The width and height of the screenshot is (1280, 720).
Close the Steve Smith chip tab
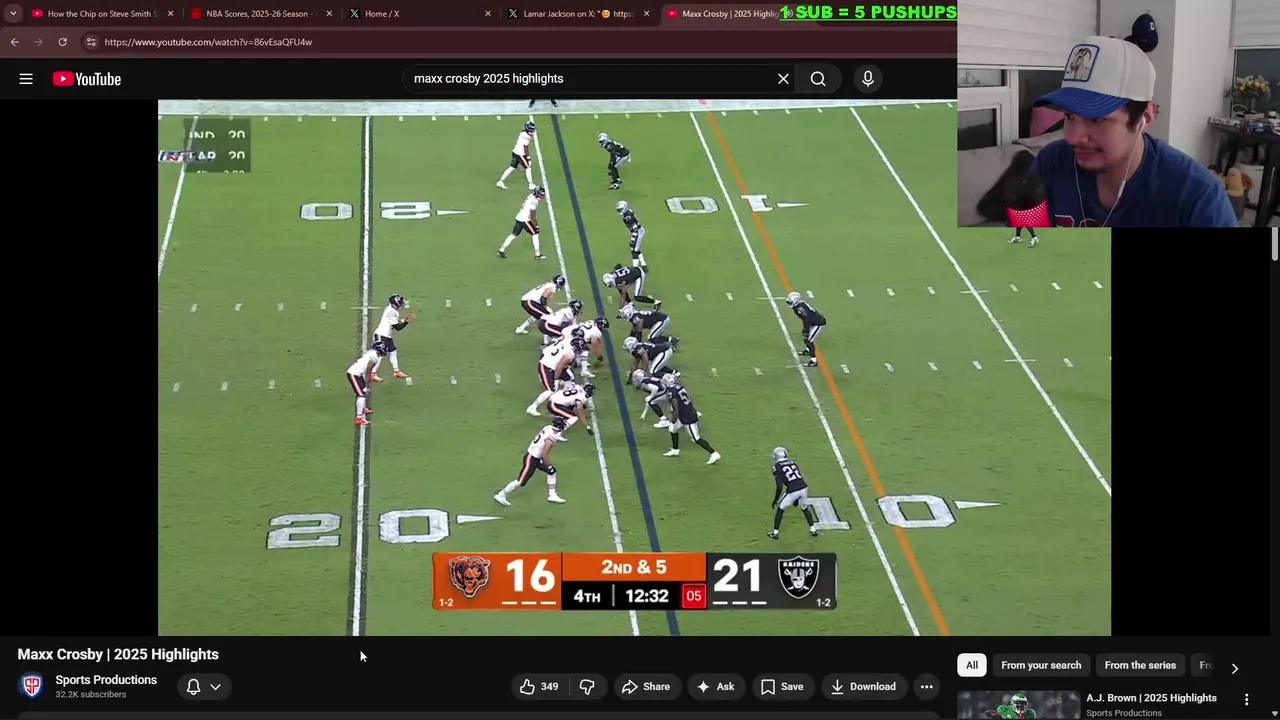click(x=170, y=14)
